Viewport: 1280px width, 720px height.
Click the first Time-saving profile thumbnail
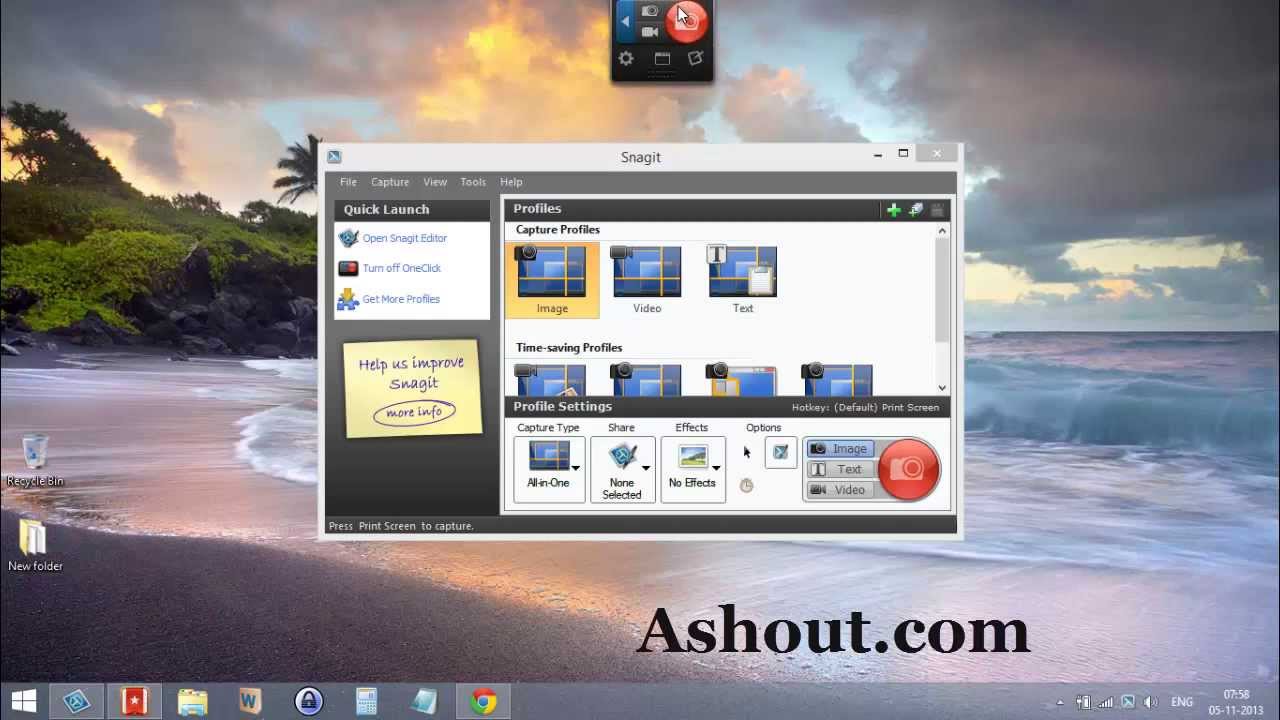[551, 380]
